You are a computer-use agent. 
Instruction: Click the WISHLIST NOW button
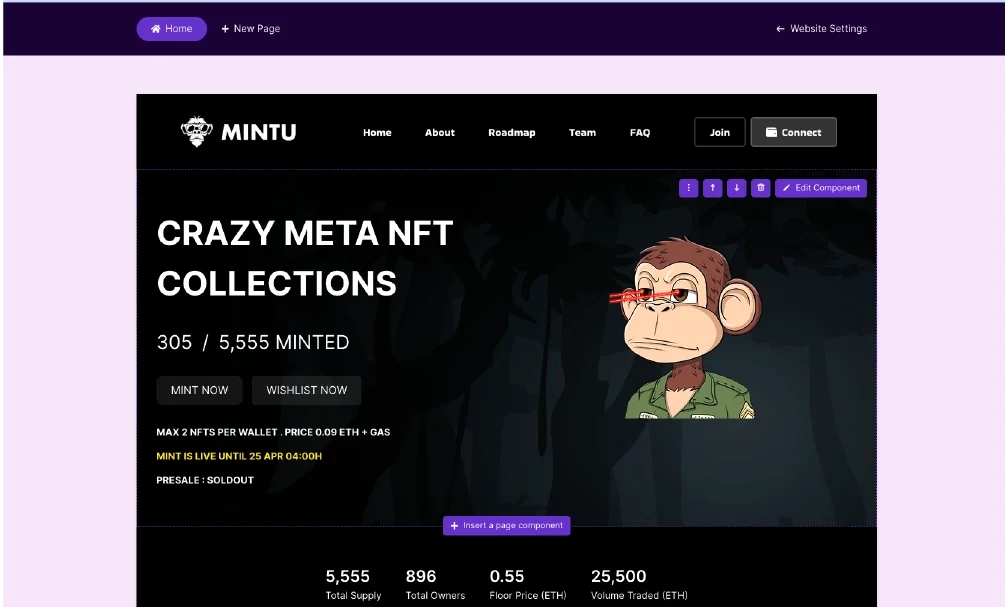tap(306, 391)
